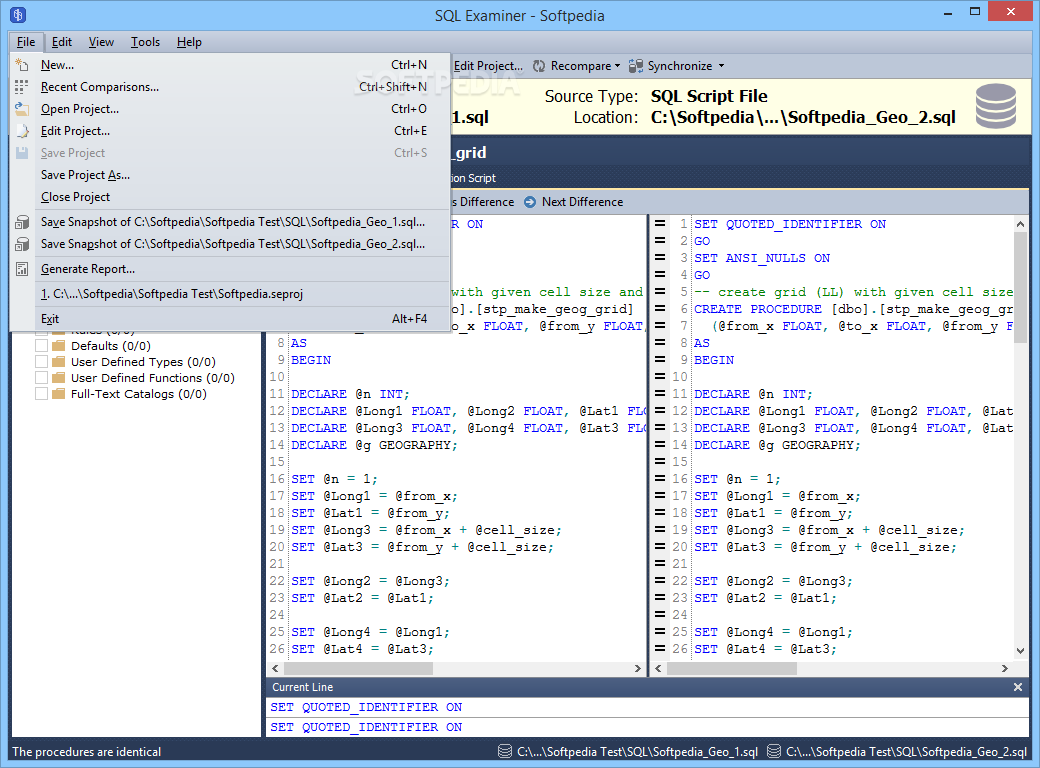Click 'SQL Script File' source type text
Image resolution: width=1040 pixels, height=768 pixels.
[x=709, y=96]
